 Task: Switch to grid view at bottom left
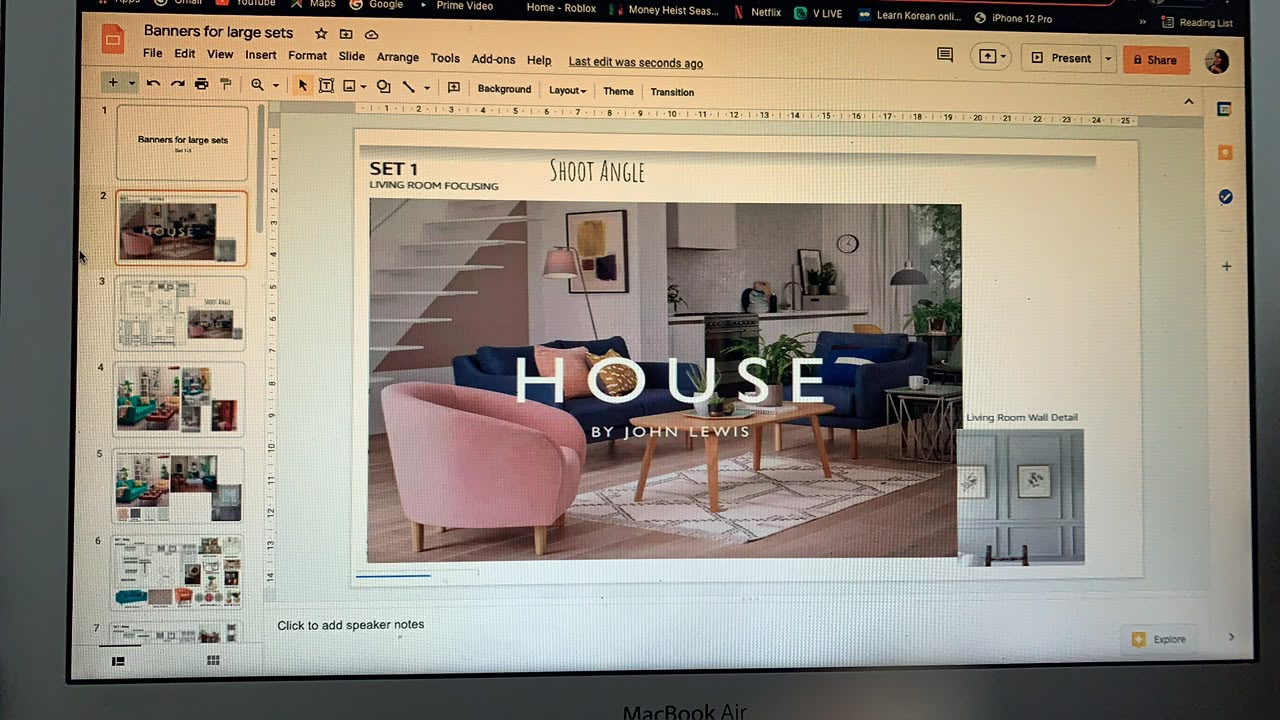tap(213, 661)
